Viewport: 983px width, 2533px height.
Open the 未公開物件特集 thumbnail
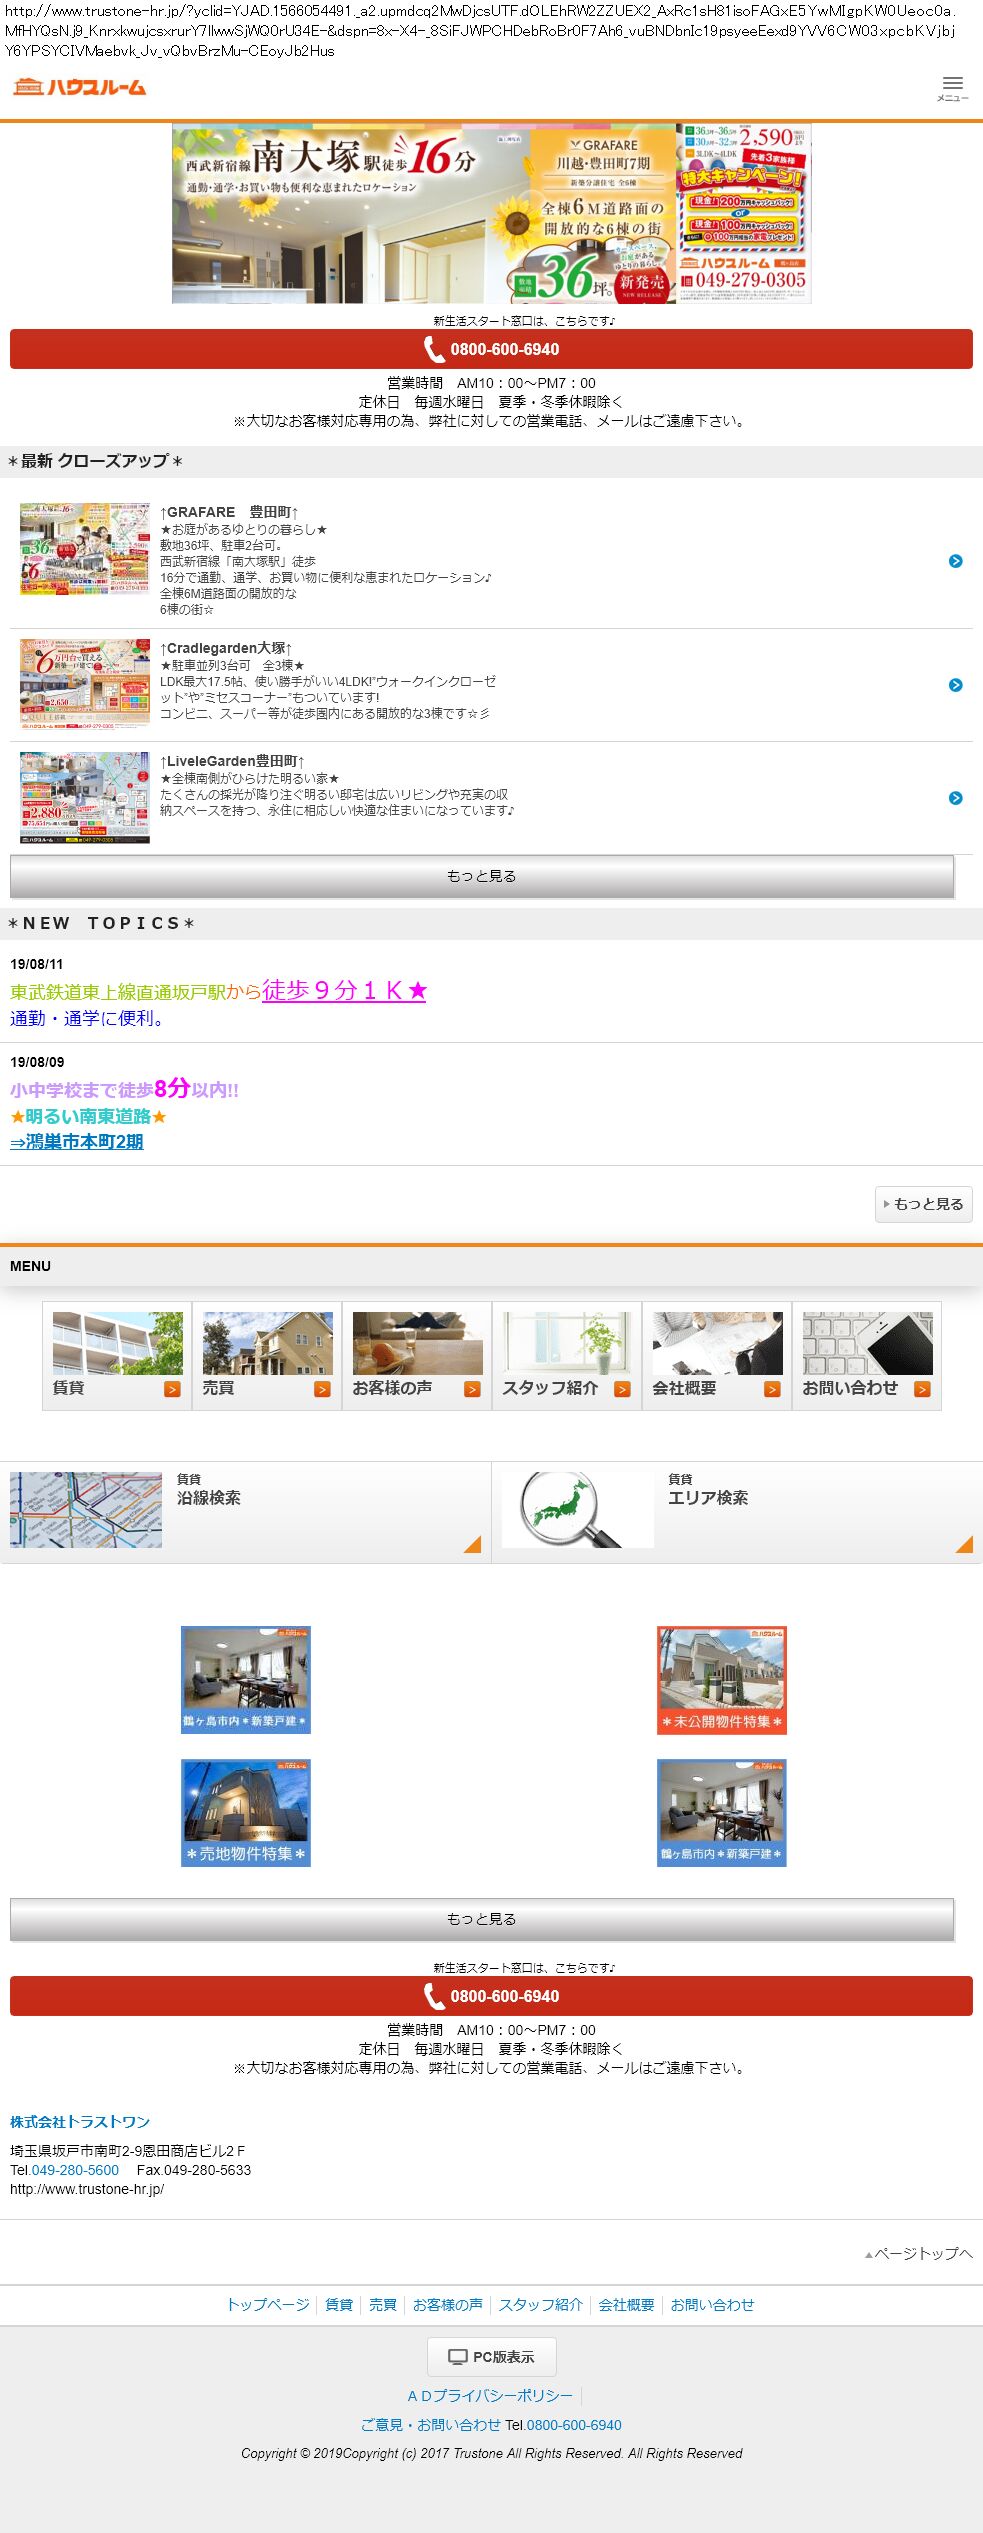pyautogui.click(x=721, y=1679)
